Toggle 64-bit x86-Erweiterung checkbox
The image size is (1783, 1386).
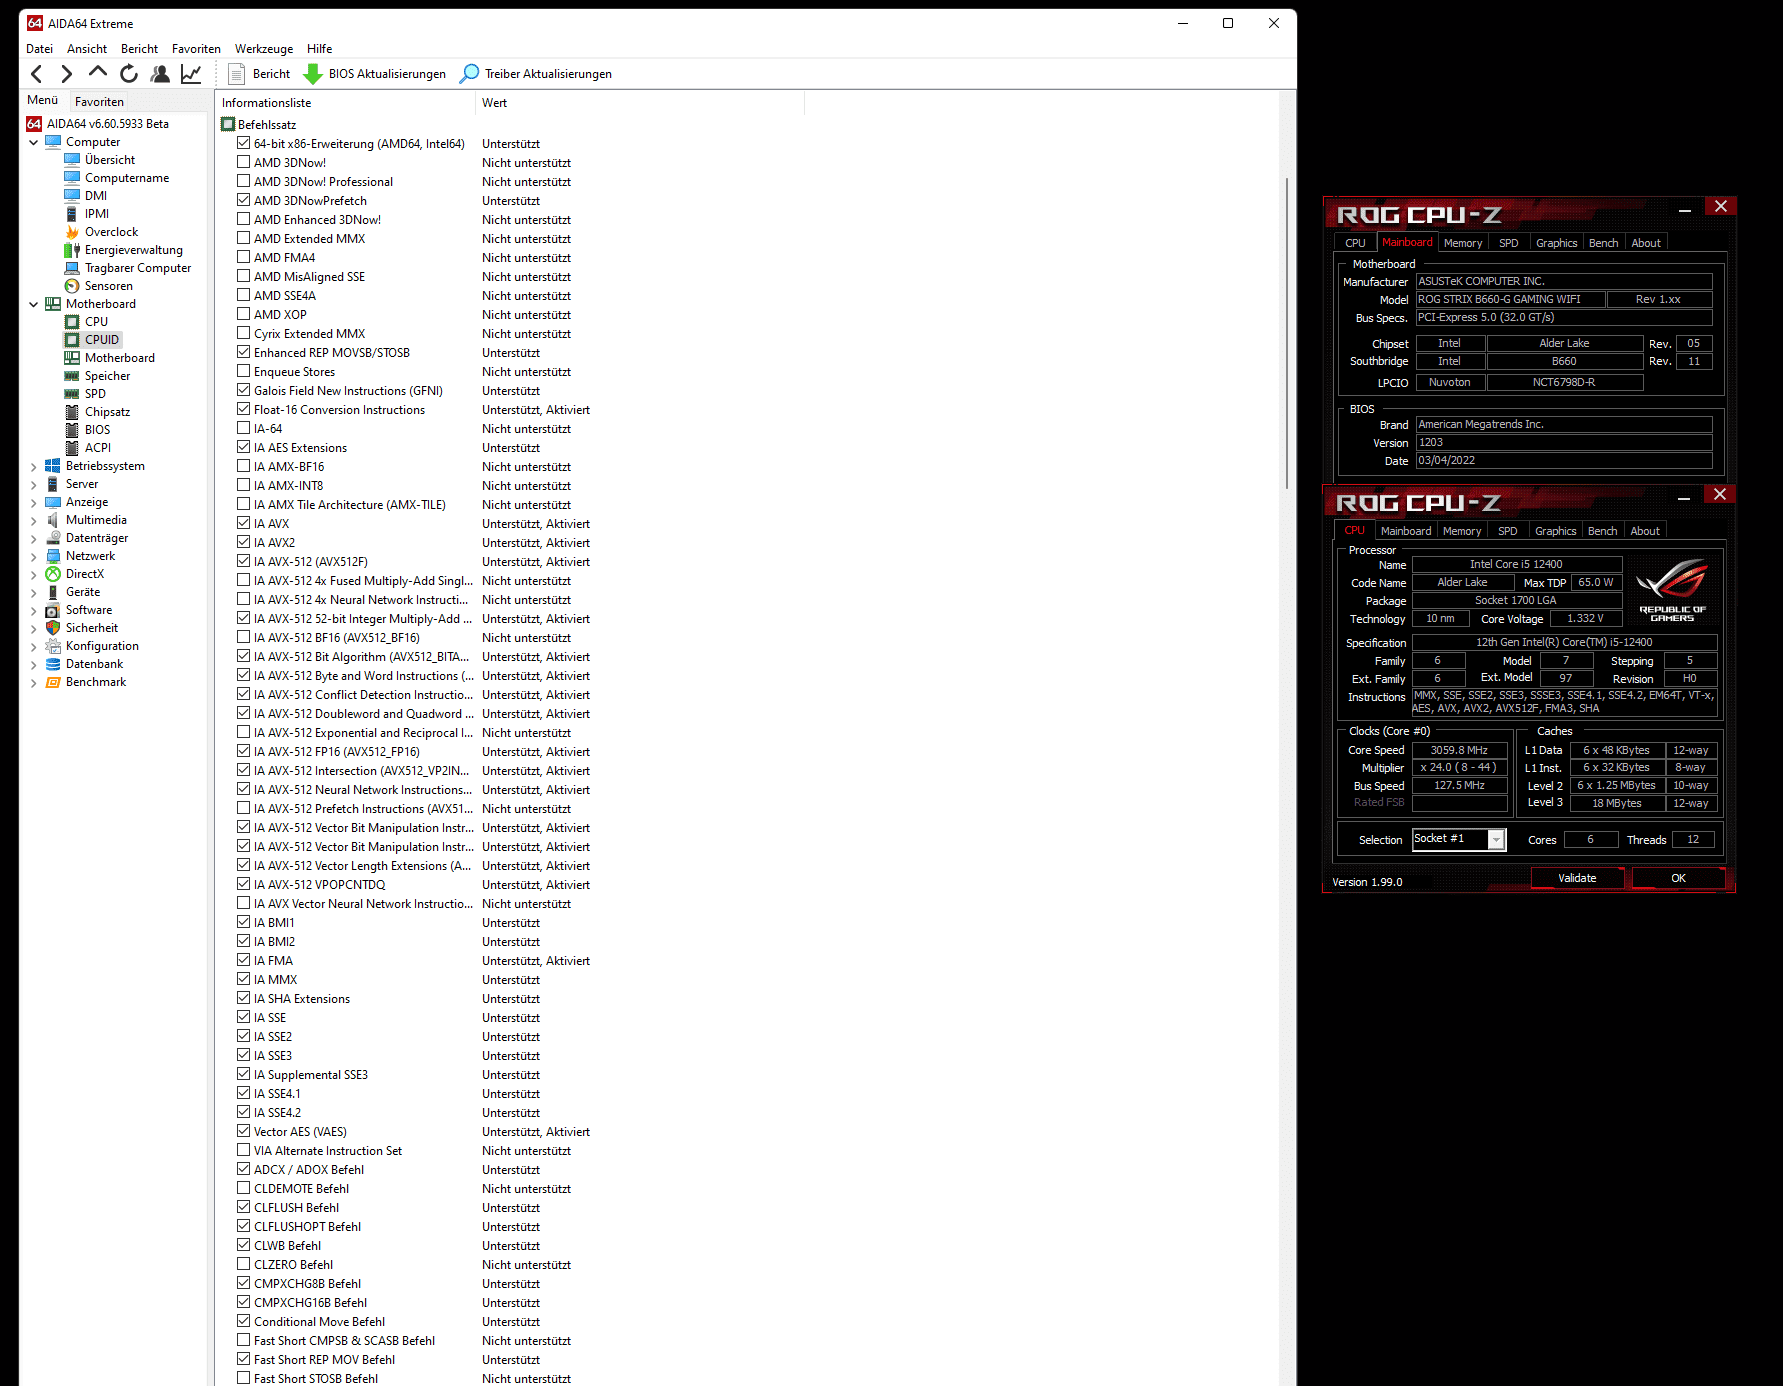(x=243, y=143)
